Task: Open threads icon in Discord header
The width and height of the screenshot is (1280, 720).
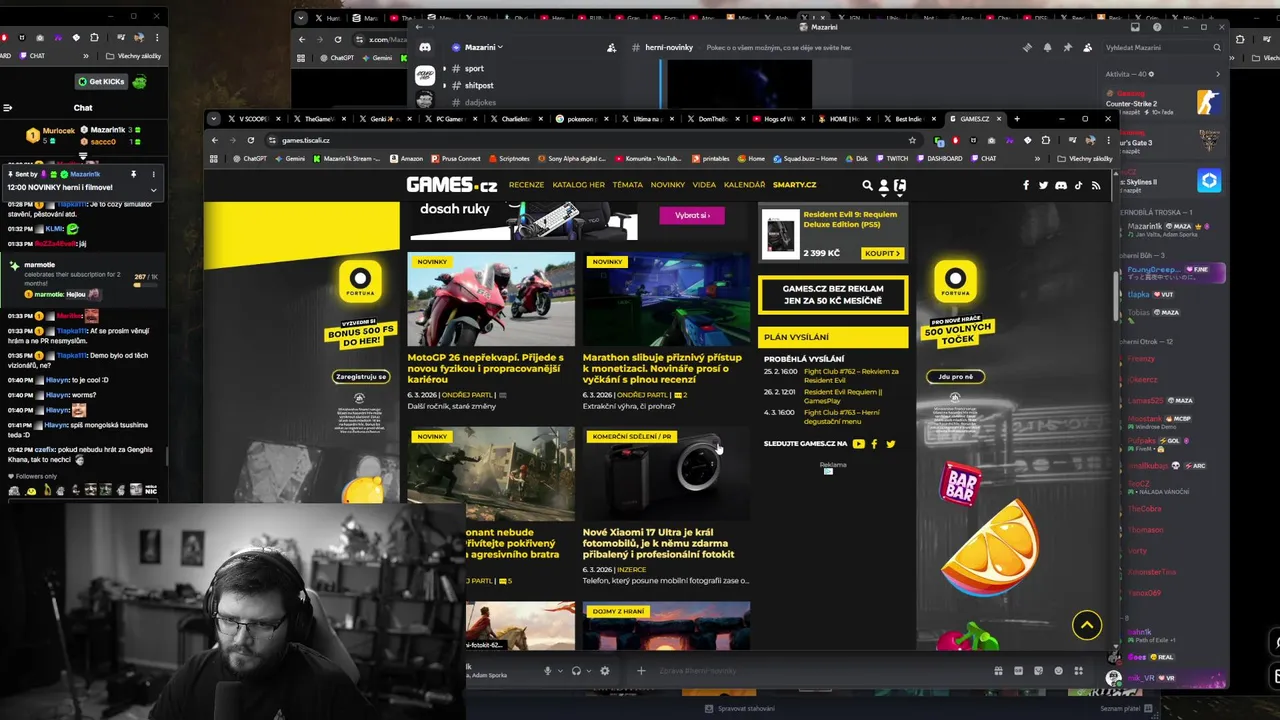Action: click(x=1027, y=47)
